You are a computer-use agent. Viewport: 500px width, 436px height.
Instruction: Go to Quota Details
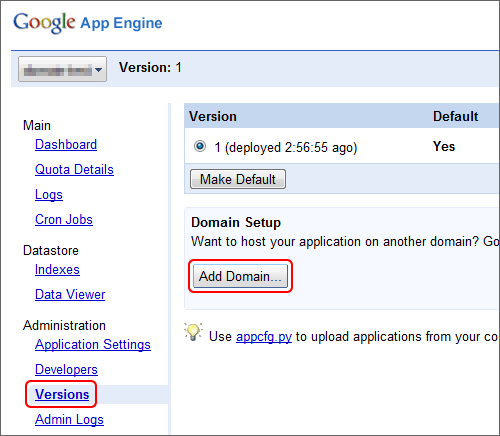(x=74, y=170)
